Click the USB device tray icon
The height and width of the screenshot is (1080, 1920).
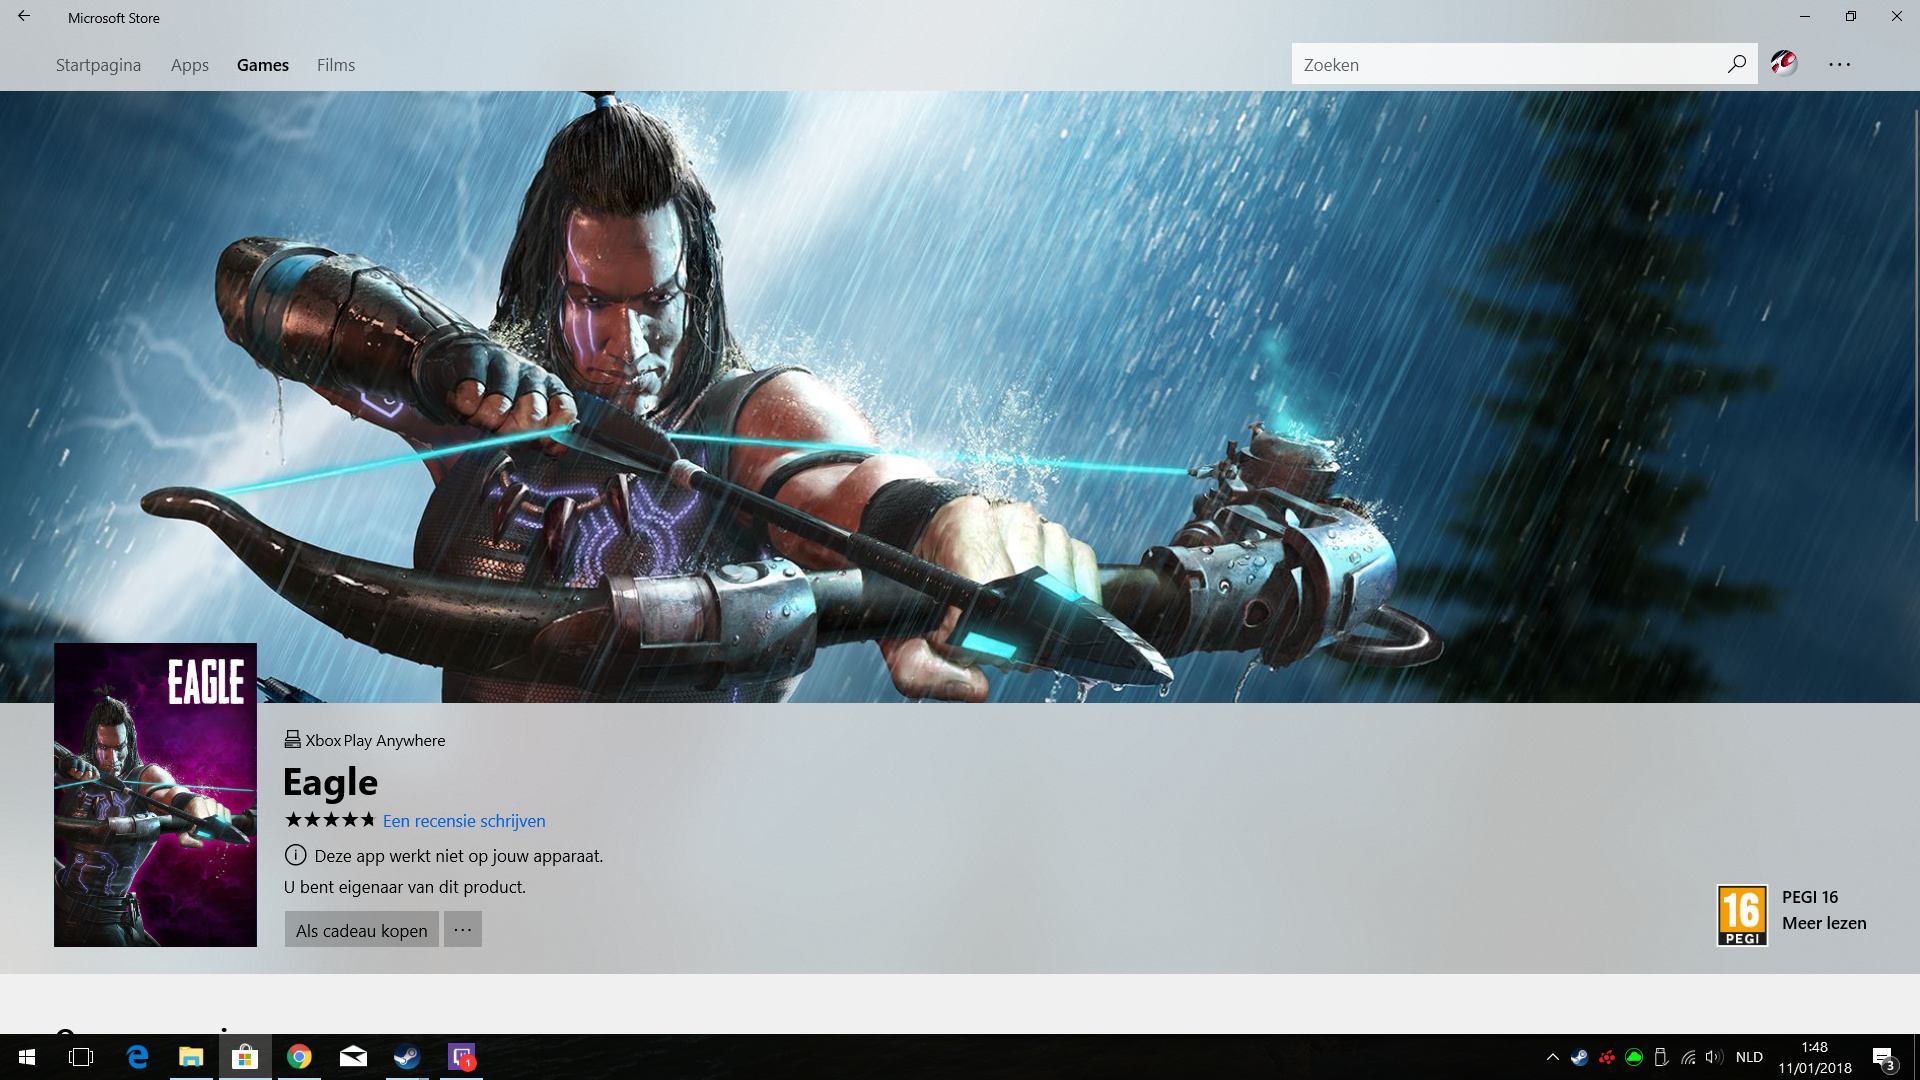click(x=1661, y=1057)
